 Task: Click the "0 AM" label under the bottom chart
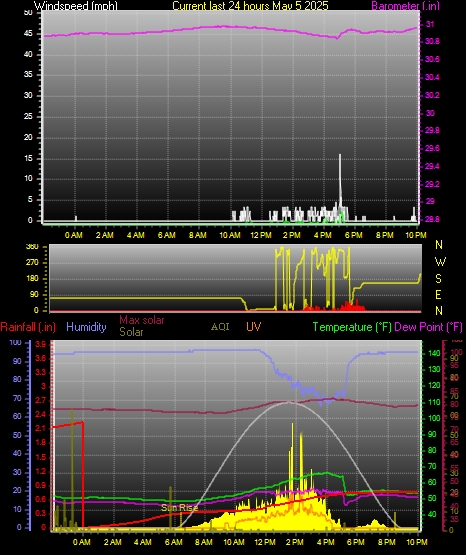82,542
